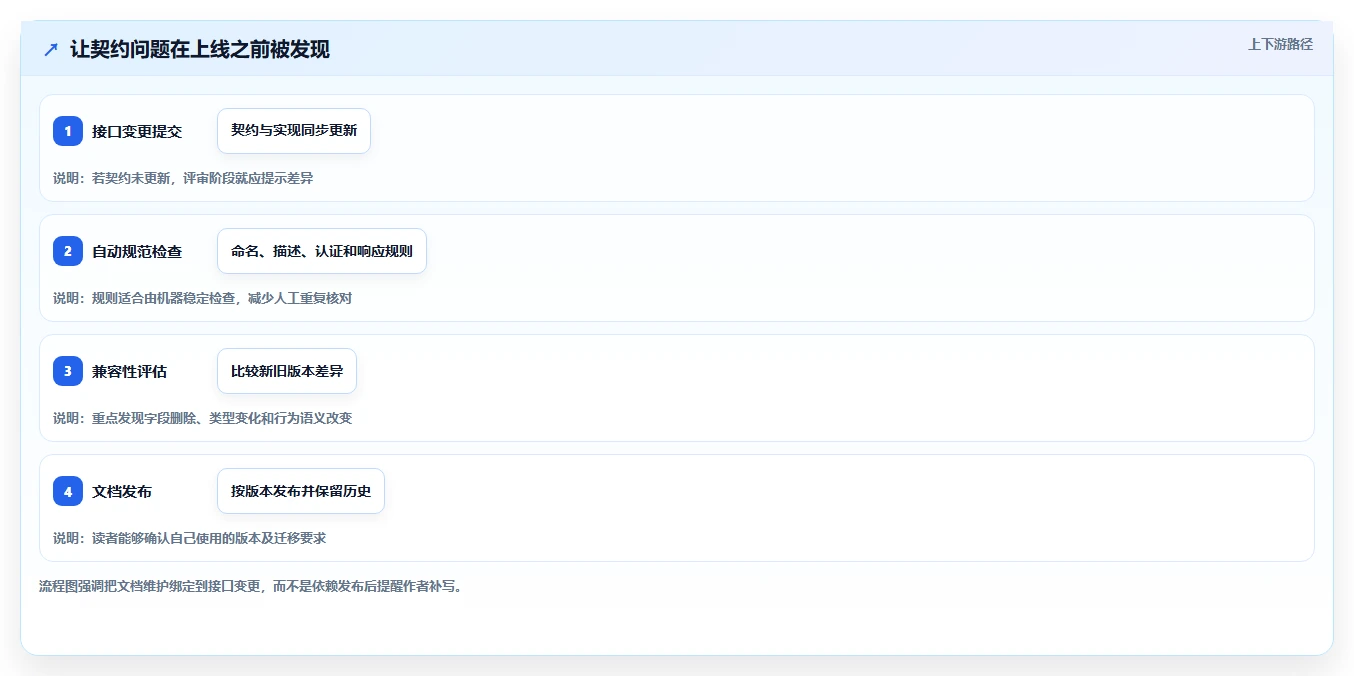Click the footer text 流程图强调把文档维护绑定到接口变更
The image size is (1354, 676).
(x=151, y=586)
